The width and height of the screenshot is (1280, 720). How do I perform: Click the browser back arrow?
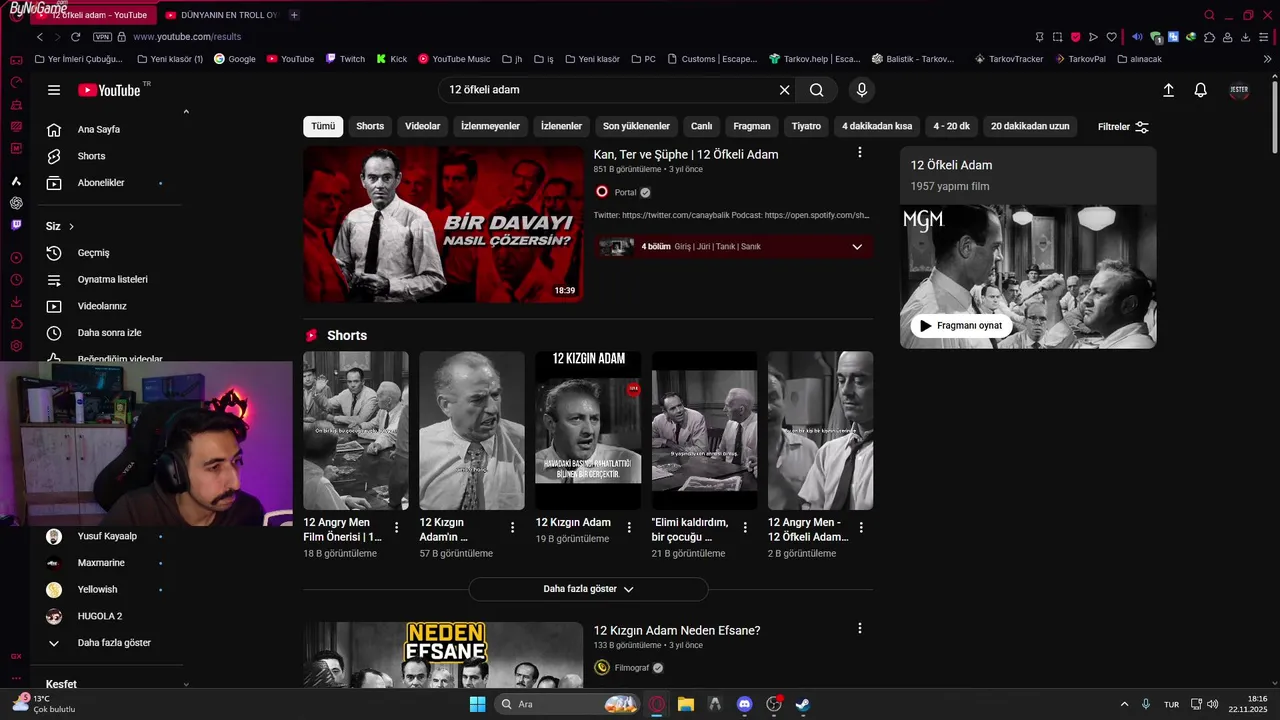[x=40, y=37]
